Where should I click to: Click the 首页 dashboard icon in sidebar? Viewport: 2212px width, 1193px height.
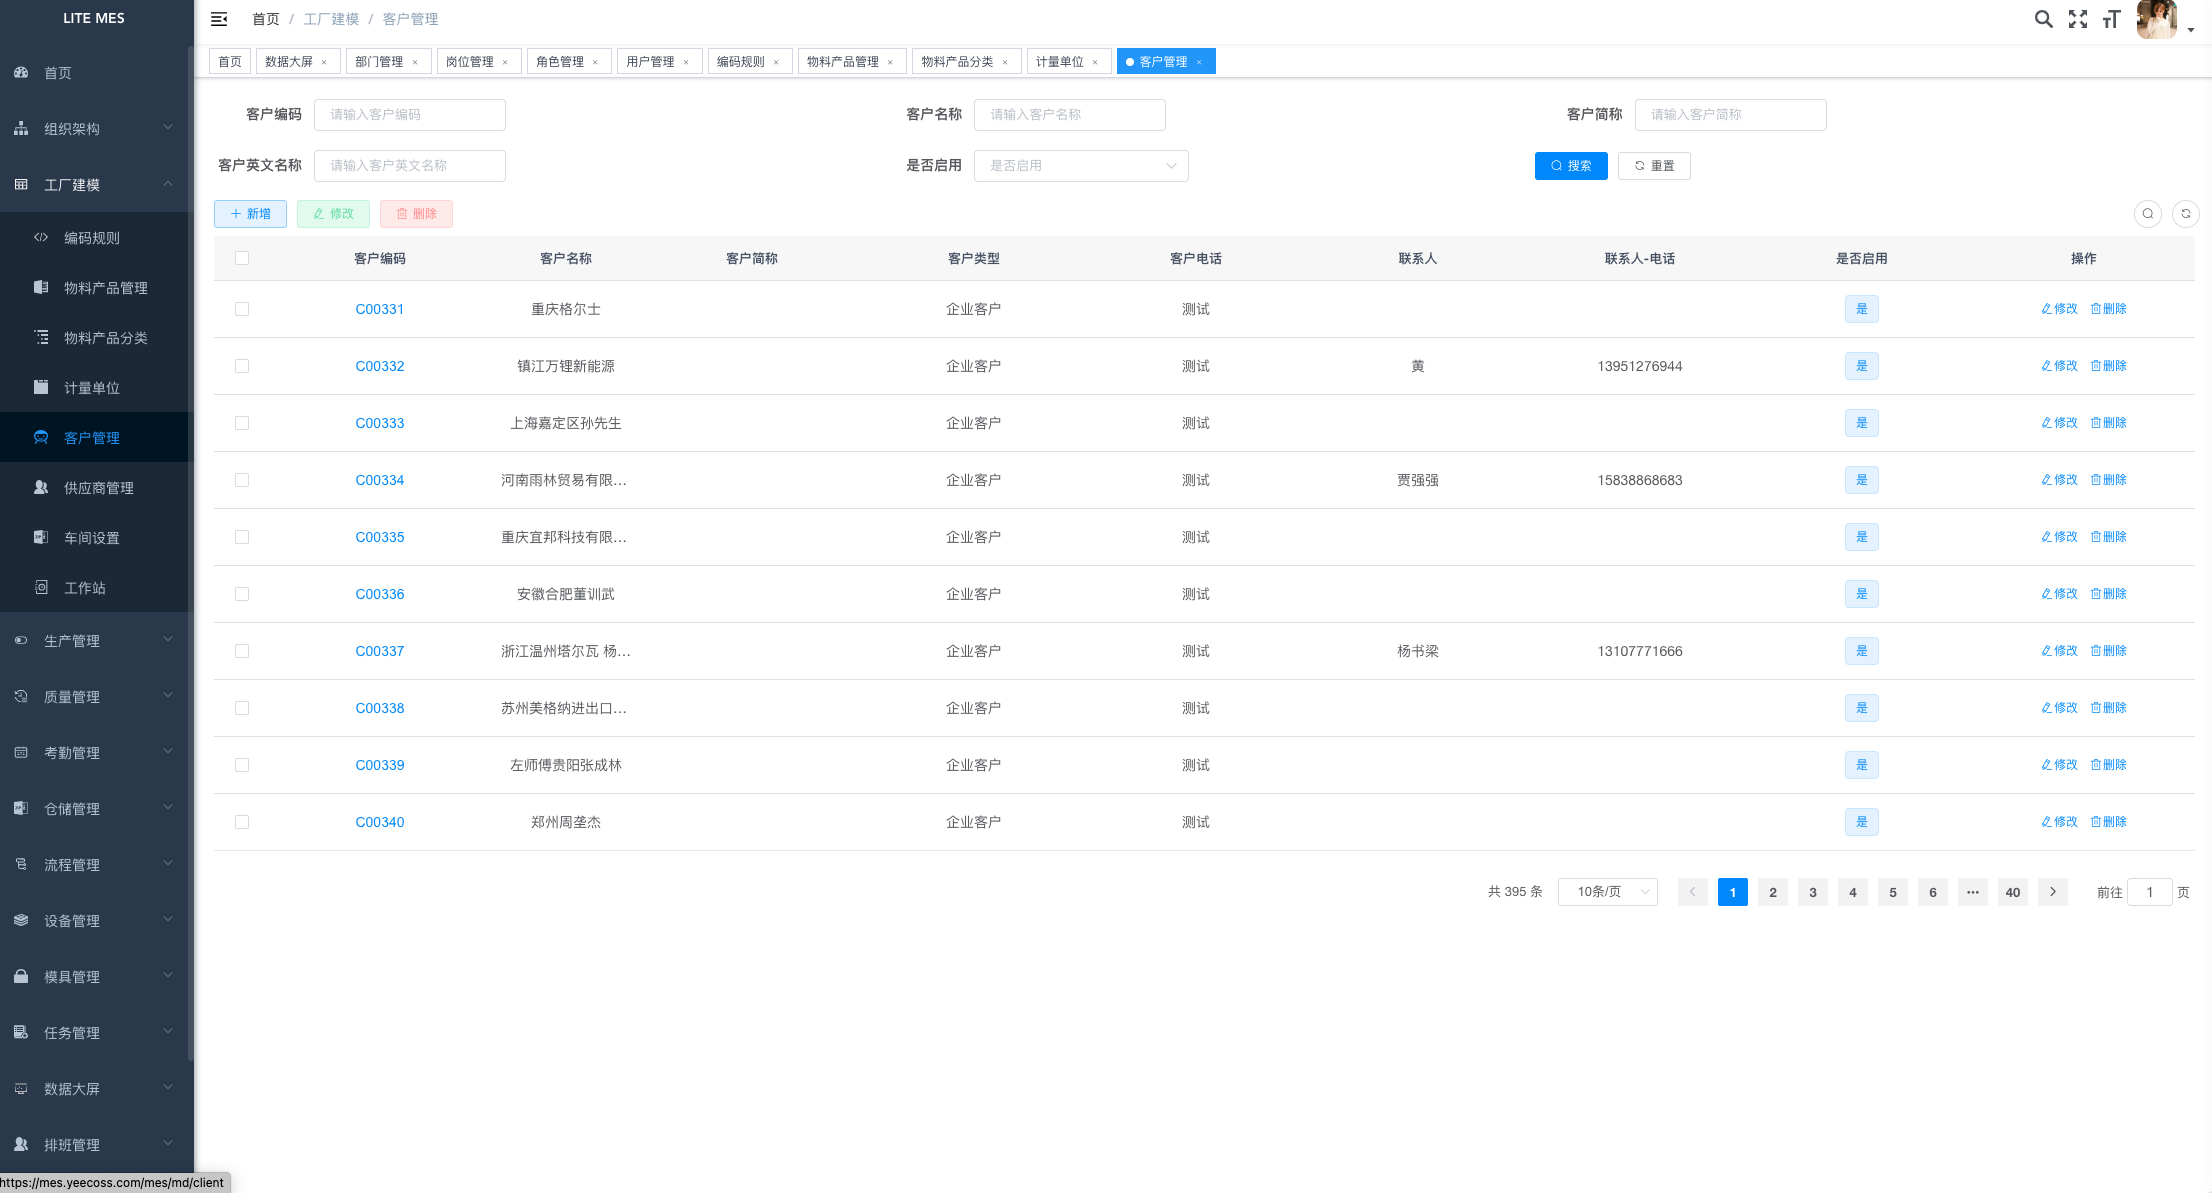(x=21, y=73)
